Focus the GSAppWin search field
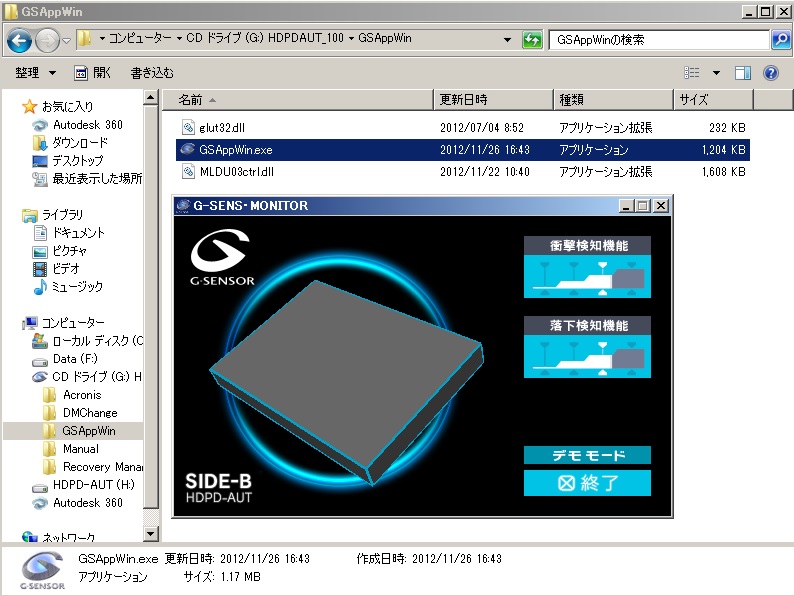The image size is (794, 596). pyautogui.click(x=659, y=39)
